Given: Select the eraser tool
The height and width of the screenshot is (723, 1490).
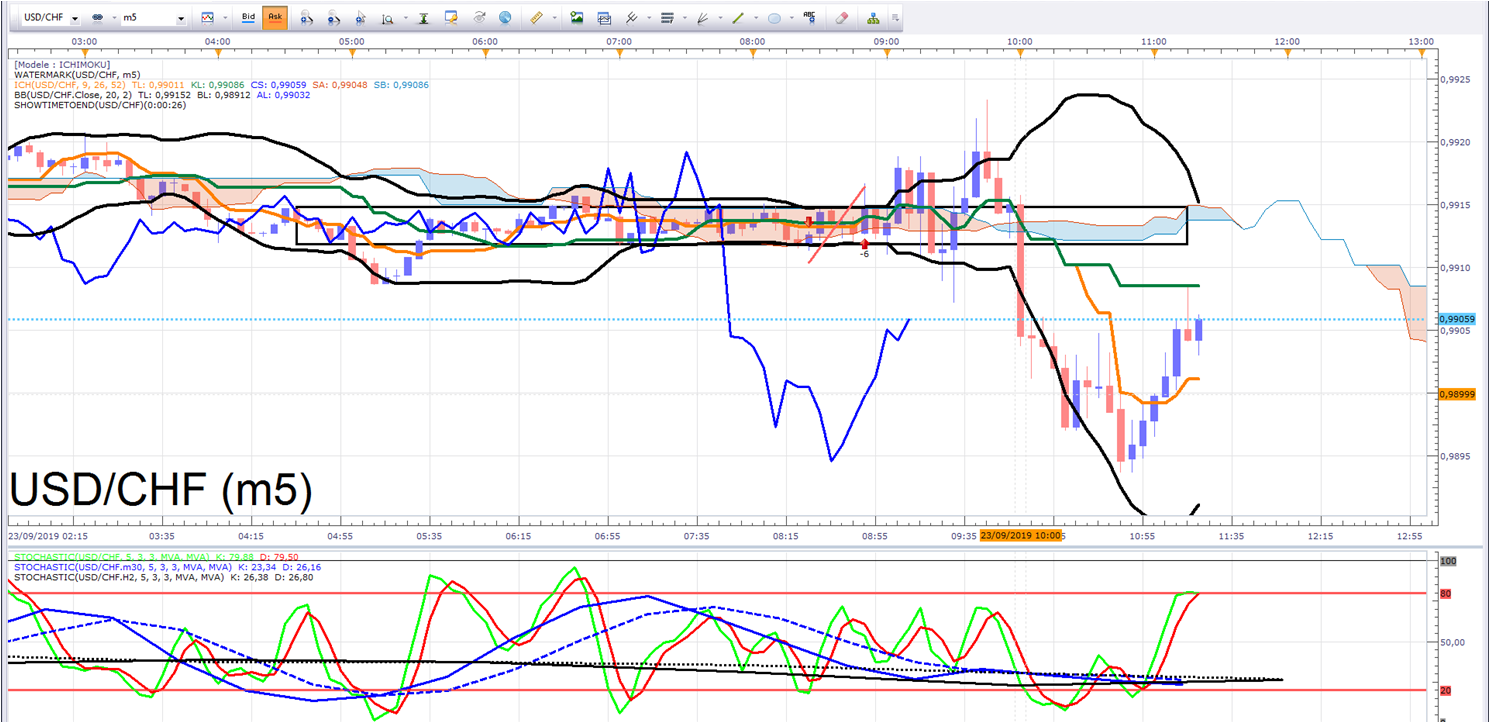Looking at the screenshot, I should (x=842, y=18).
